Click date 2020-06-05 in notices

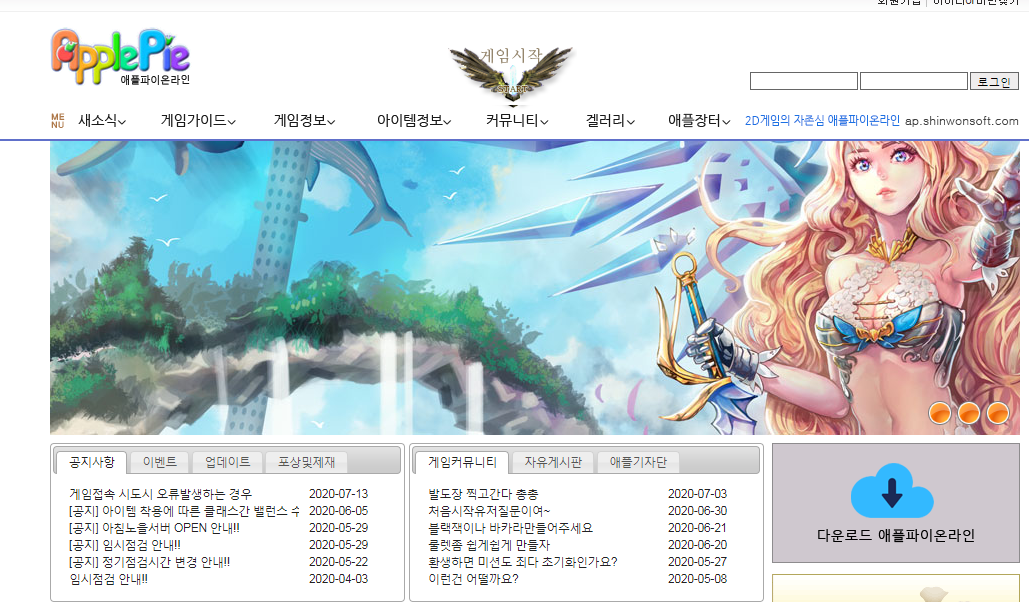click(x=339, y=511)
